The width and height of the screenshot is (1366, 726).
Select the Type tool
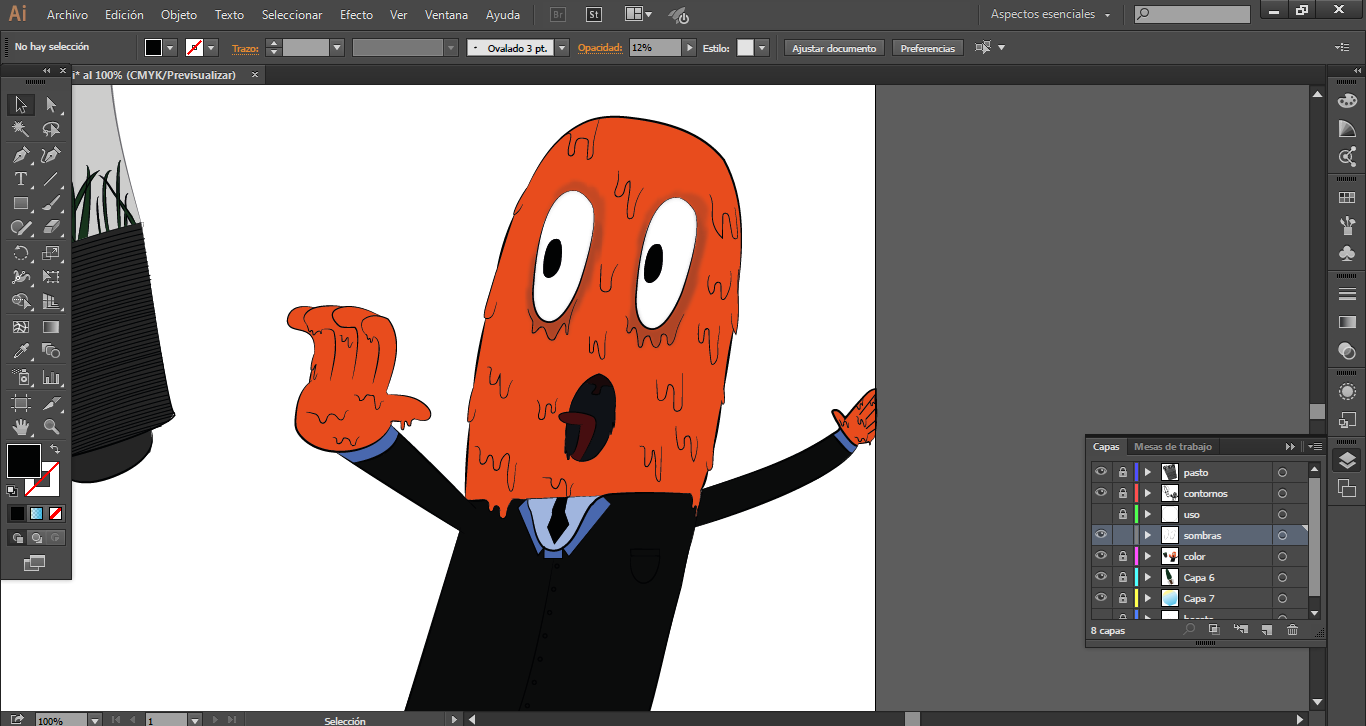click(20, 179)
